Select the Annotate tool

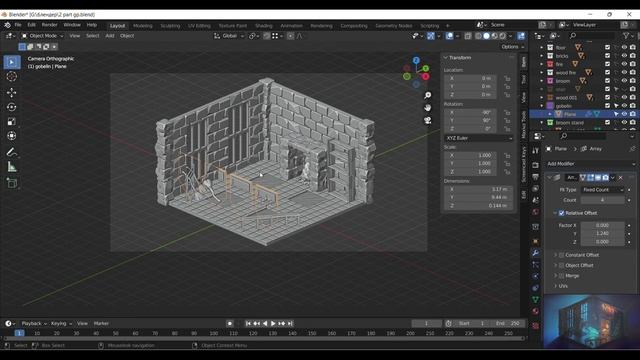coord(12,152)
